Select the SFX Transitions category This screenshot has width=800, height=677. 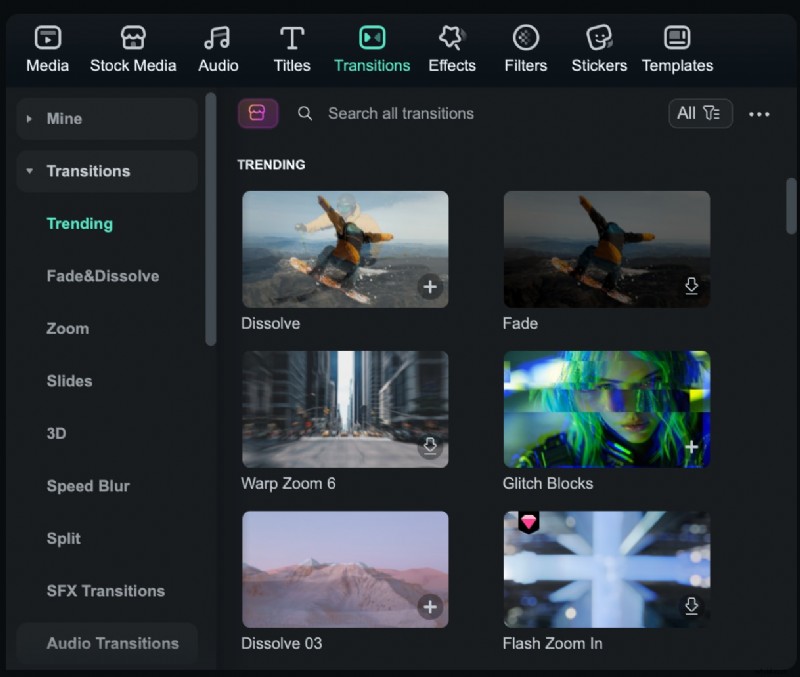pos(105,591)
